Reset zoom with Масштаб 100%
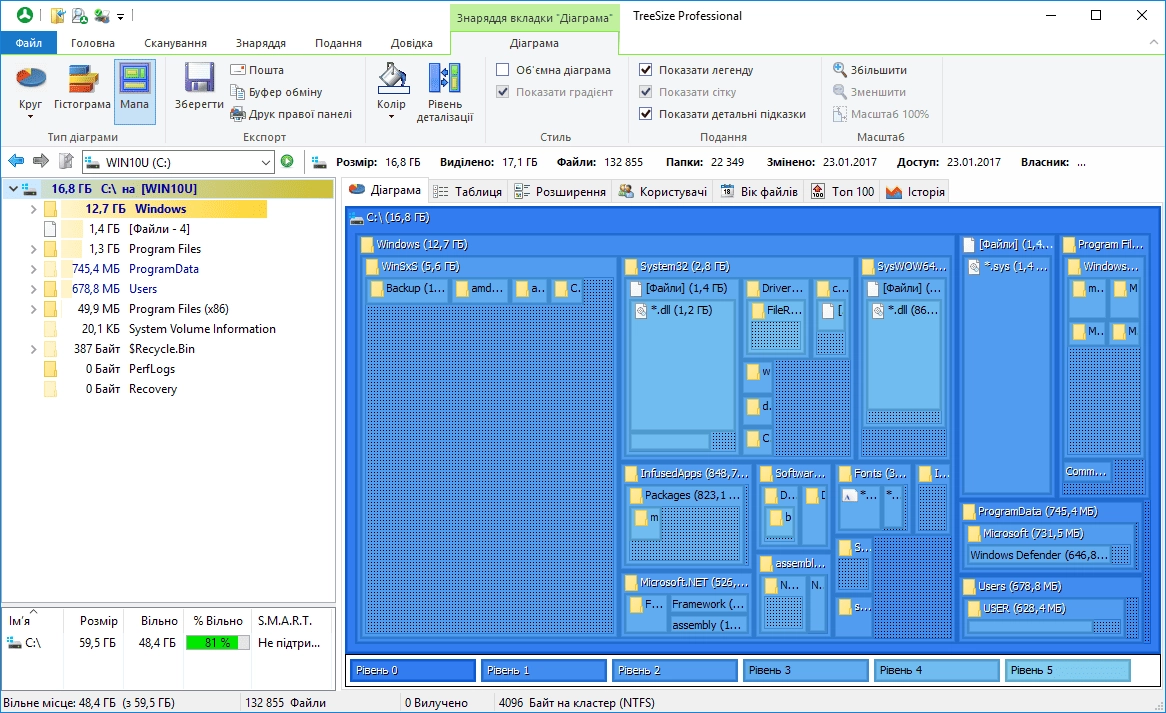 880,114
